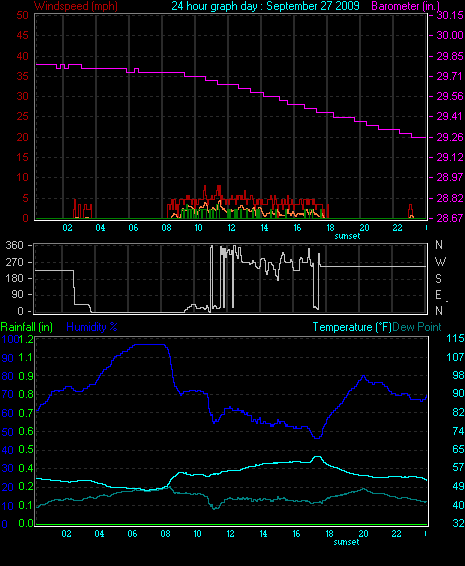Image resolution: width=465 pixels, height=566 pixels.
Task: Click the Windspeed (mph) axis title
Action: [x=76, y=6]
